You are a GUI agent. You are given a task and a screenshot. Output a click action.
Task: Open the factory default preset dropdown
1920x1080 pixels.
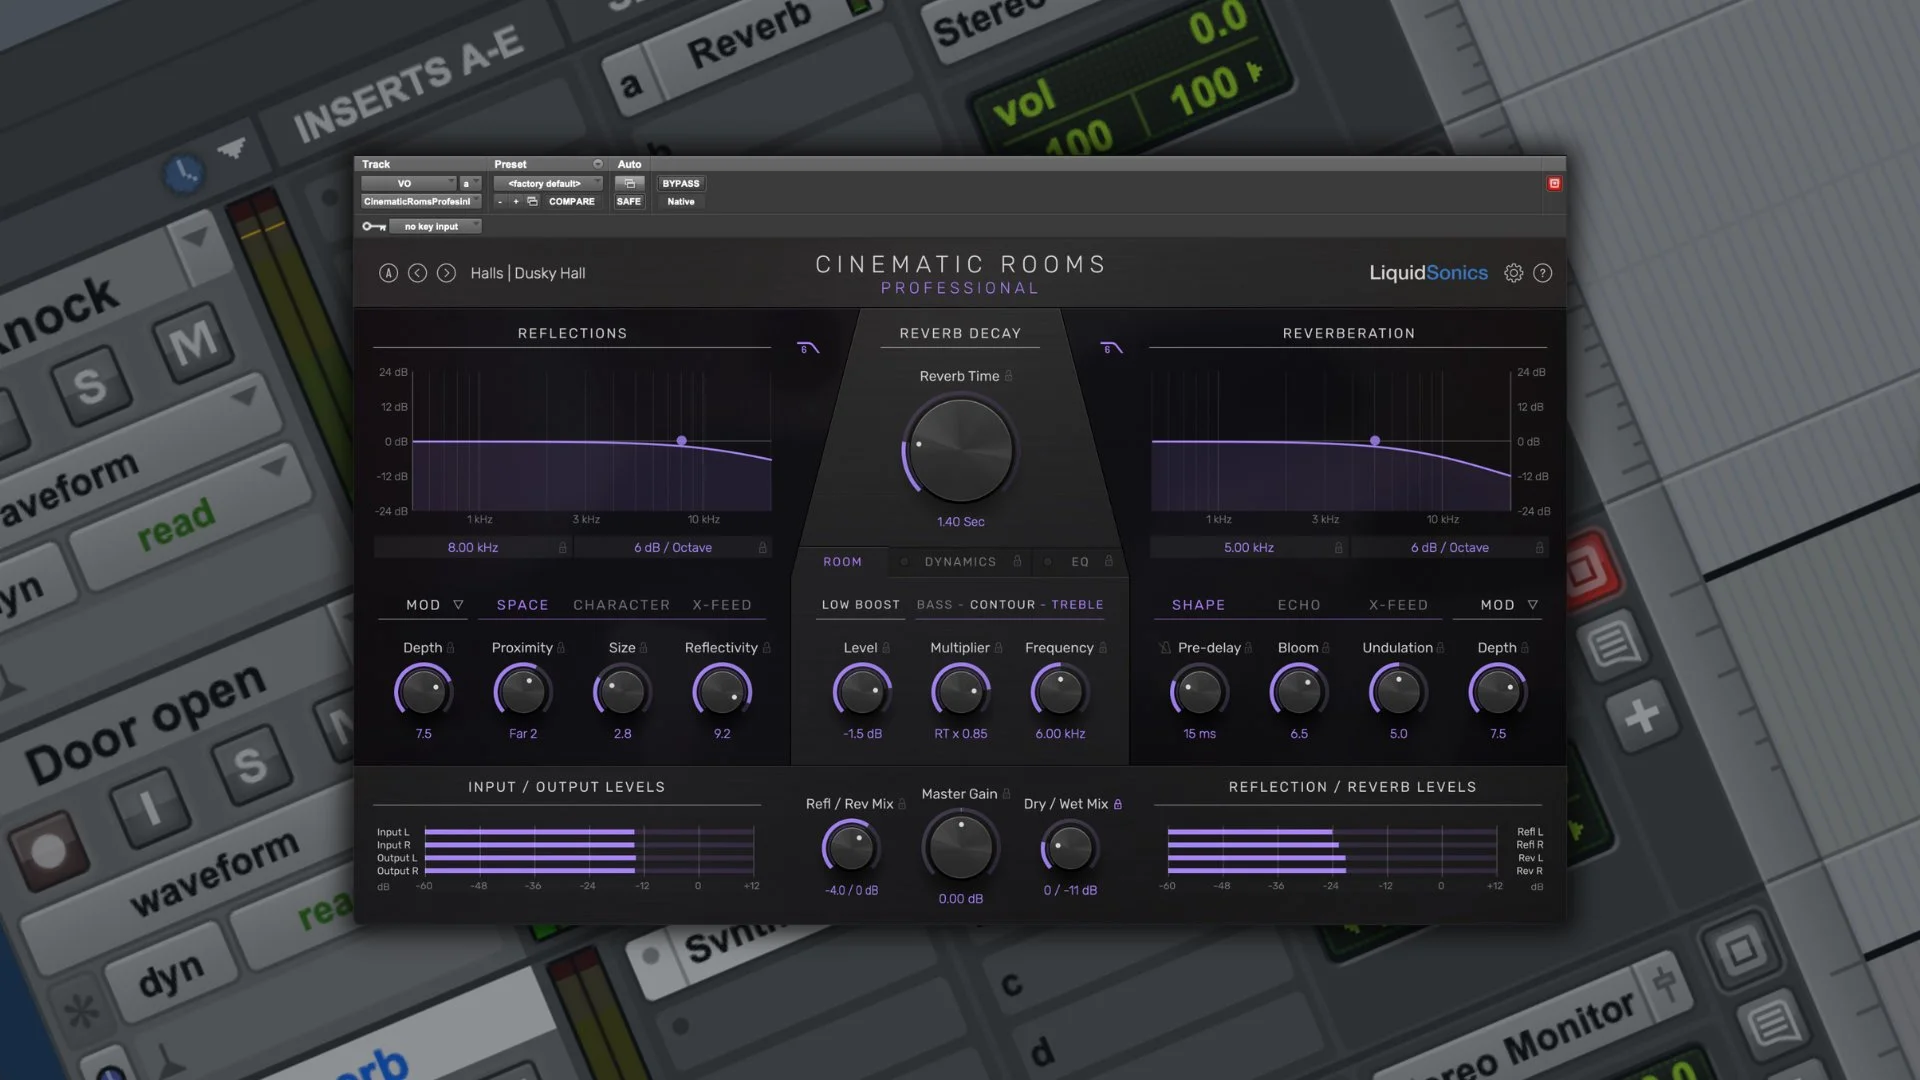tap(546, 183)
